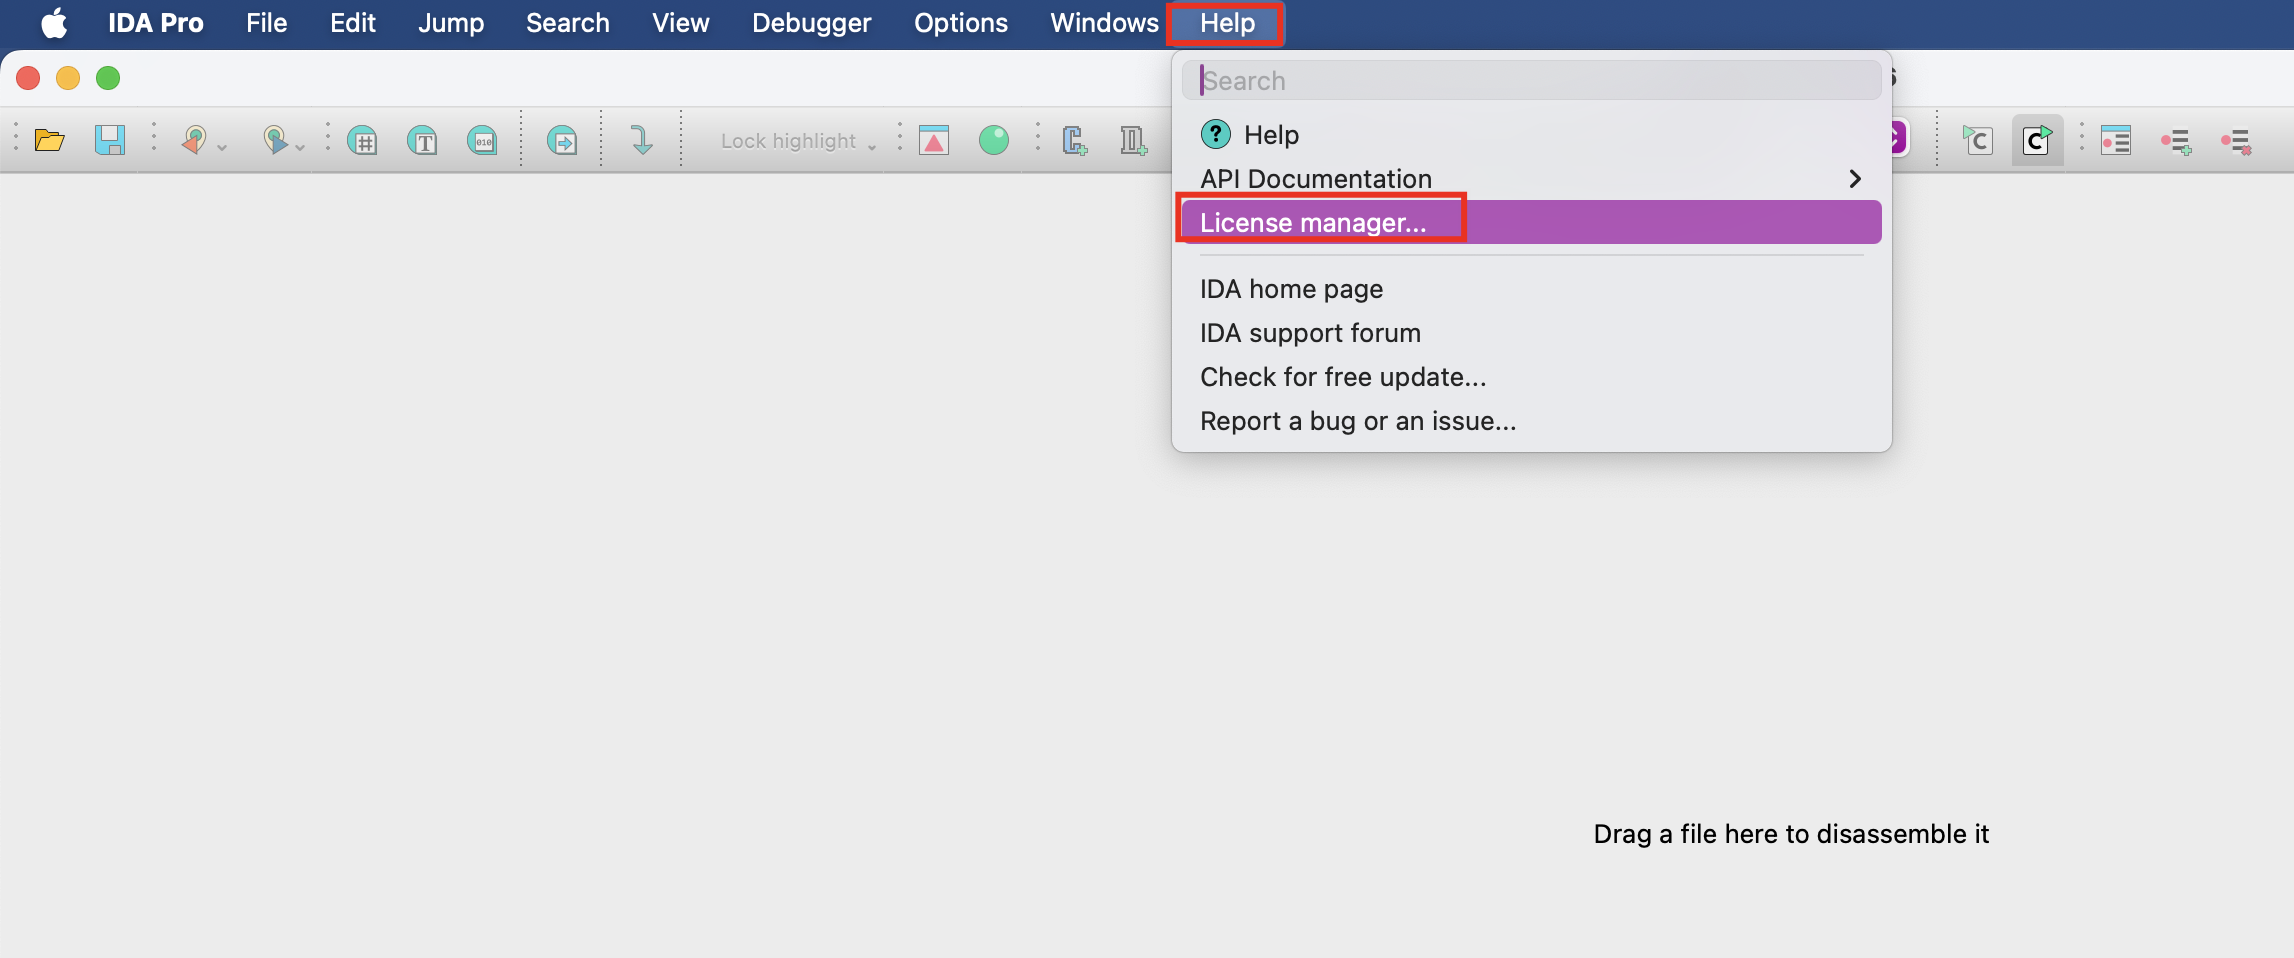Open the Jump forward history dropdown arrow

tap(300, 147)
